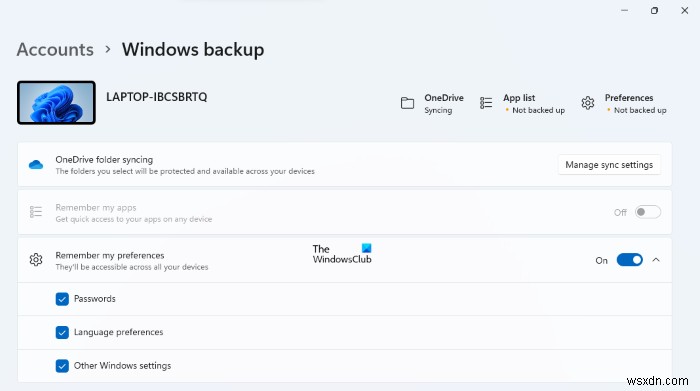This screenshot has height=391, width=700.
Task: Uncheck Language preferences checkbox
Action: [x=62, y=332]
